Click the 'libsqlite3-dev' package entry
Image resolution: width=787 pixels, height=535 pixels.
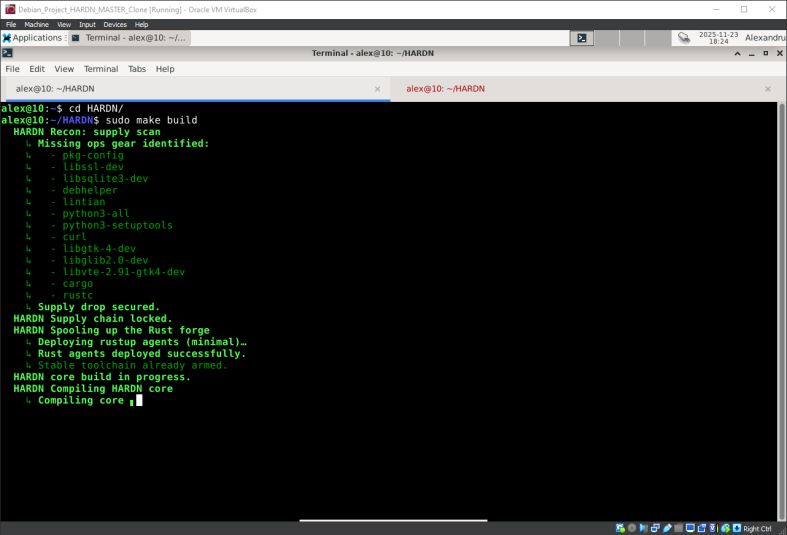tap(105, 179)
